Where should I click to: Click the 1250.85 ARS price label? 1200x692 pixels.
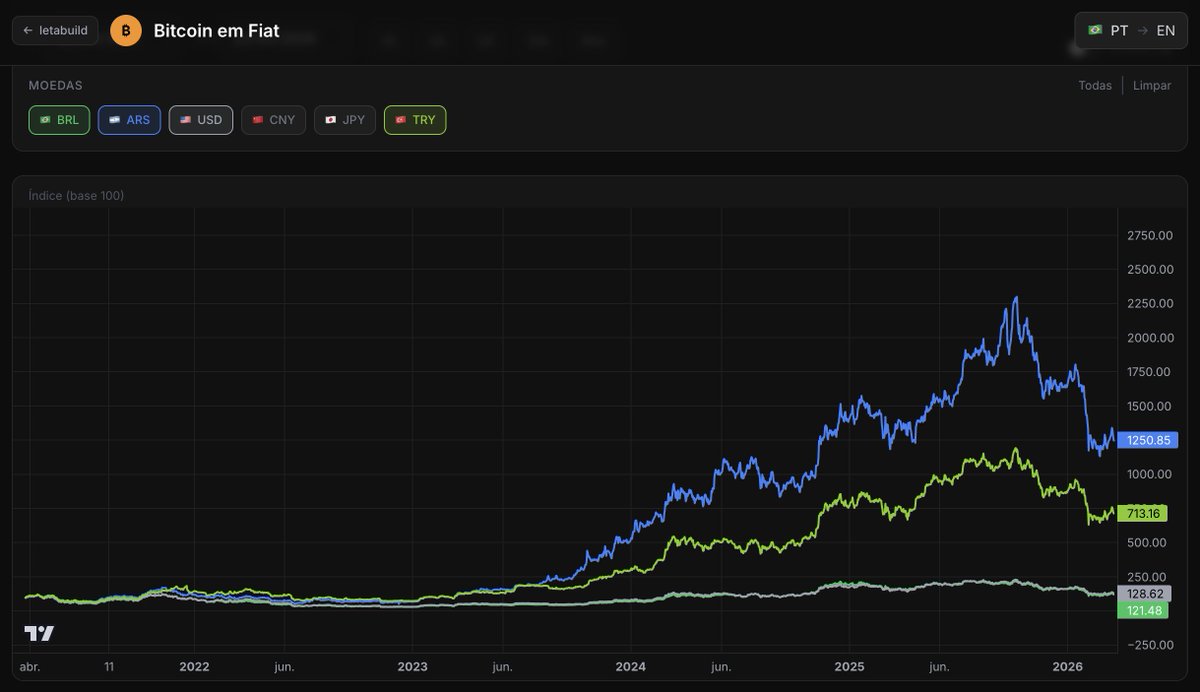point(1147,440)
